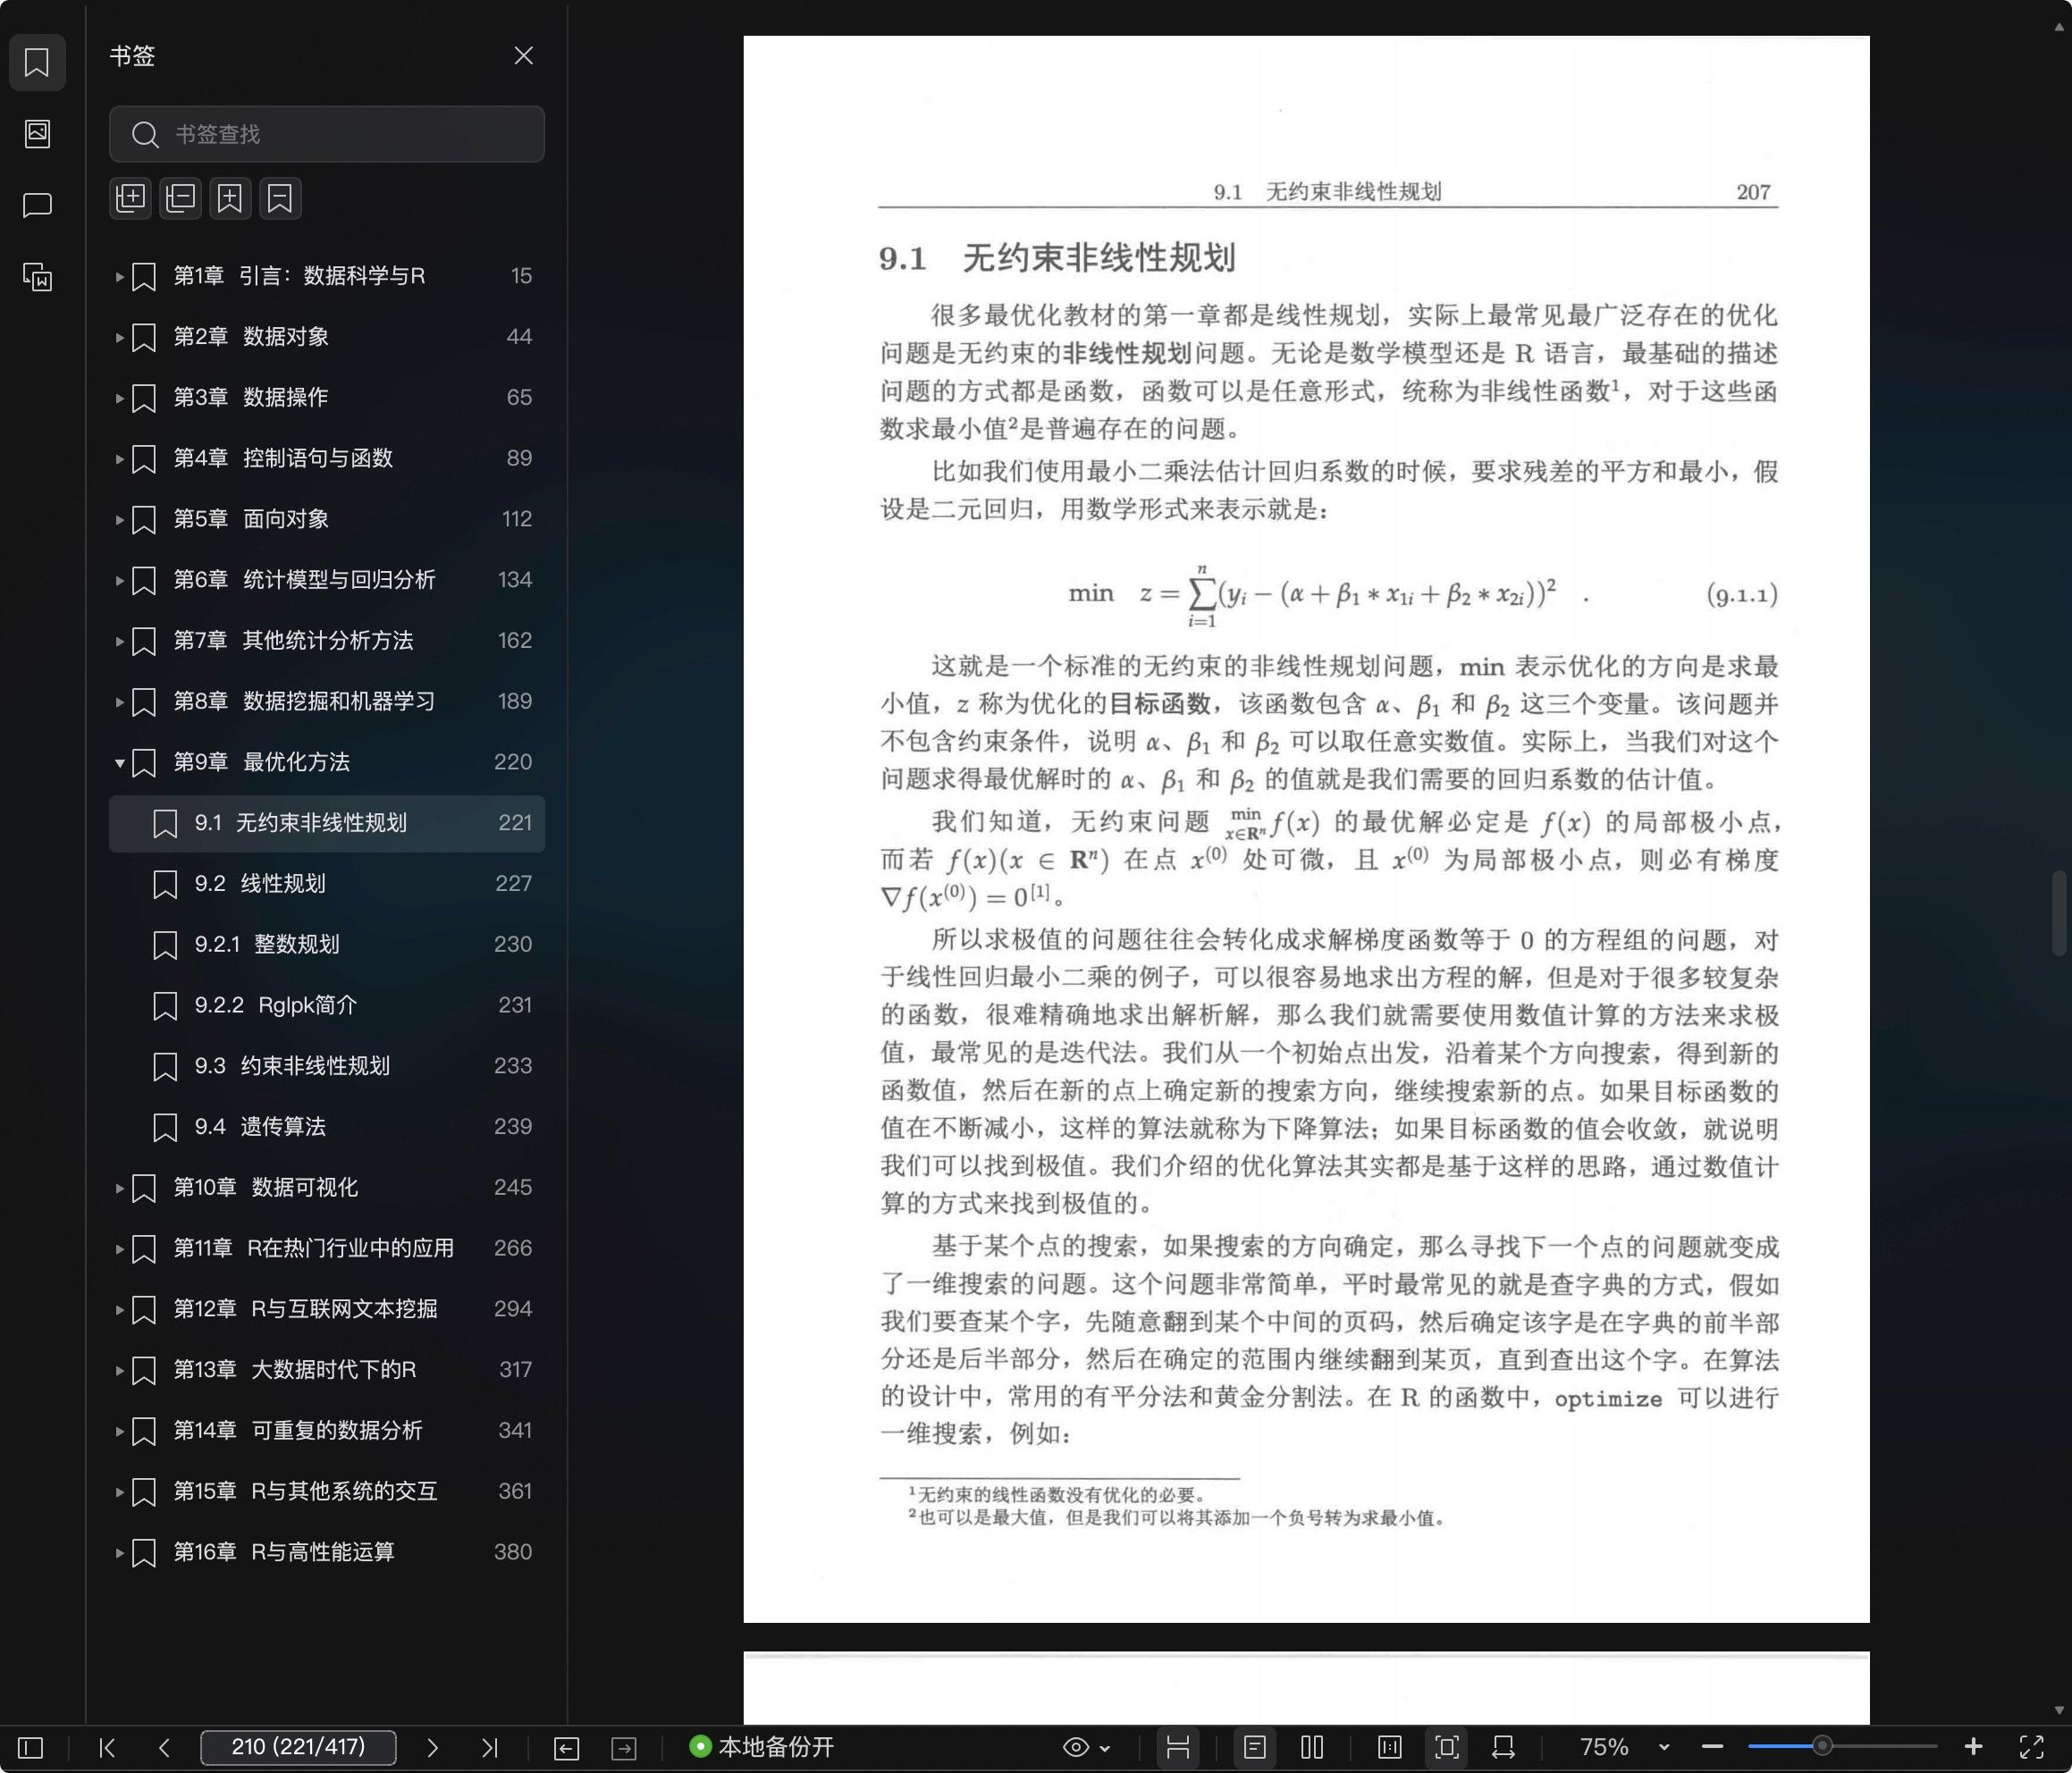Open the thumbnails panel icon
Image resolution: width=2072 pixels, height=1773 pixels.
pos(37,133)
